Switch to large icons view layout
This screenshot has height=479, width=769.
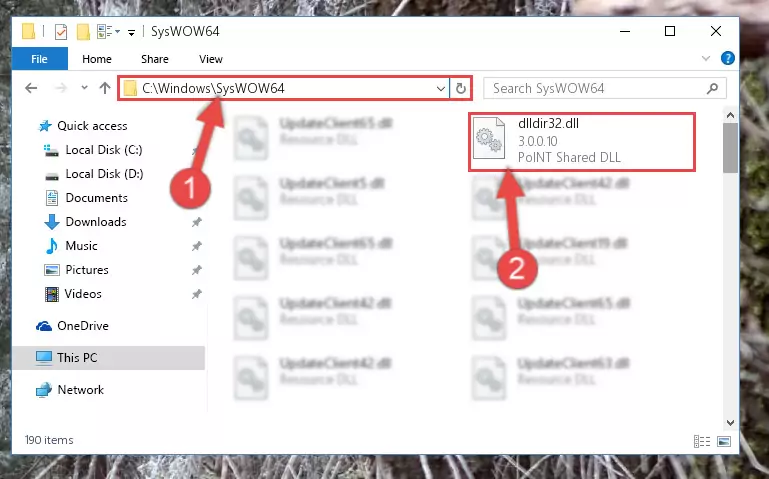click(x=724, y=441)
